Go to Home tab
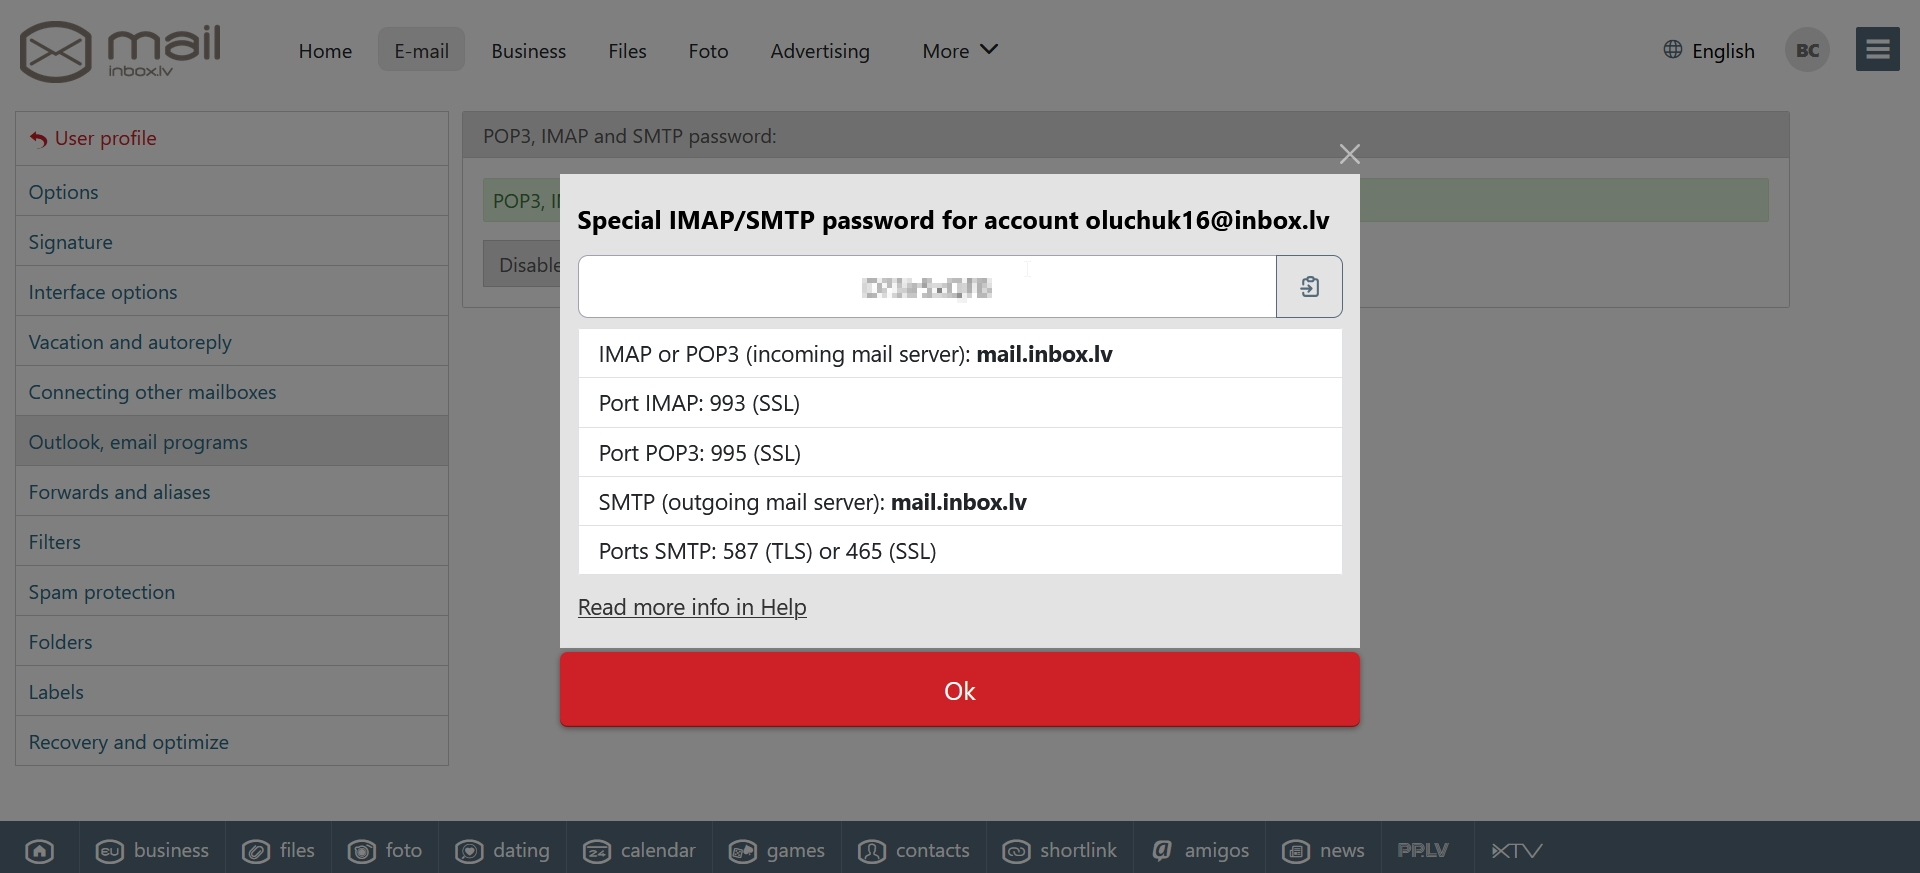The width and height of the screenshot is (1920, 873). point(325,50)
